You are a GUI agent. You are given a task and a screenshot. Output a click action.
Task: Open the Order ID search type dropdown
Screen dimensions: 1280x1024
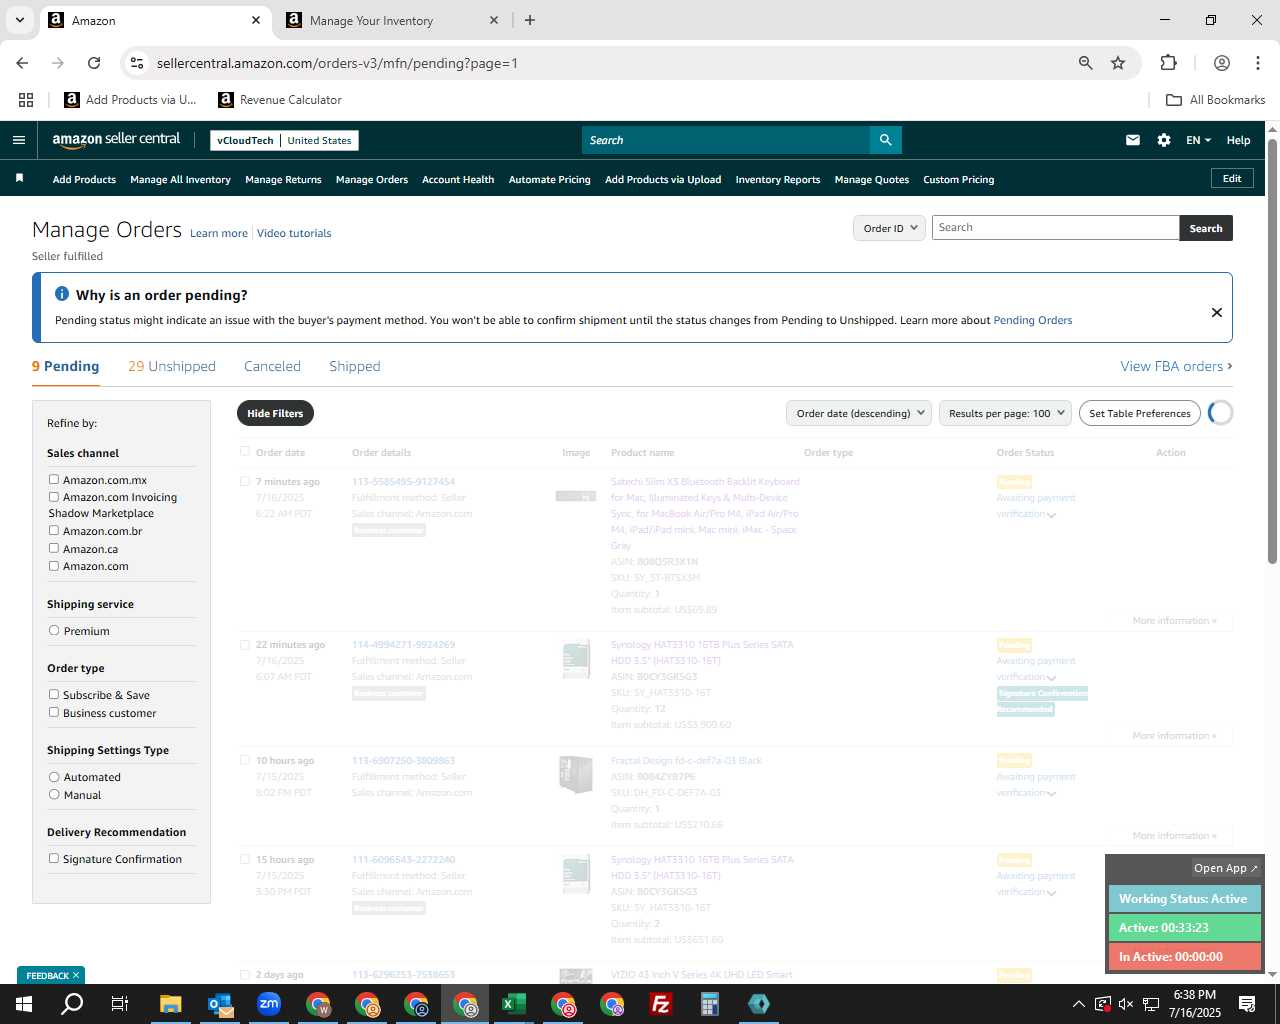click(x=889, y=228)
